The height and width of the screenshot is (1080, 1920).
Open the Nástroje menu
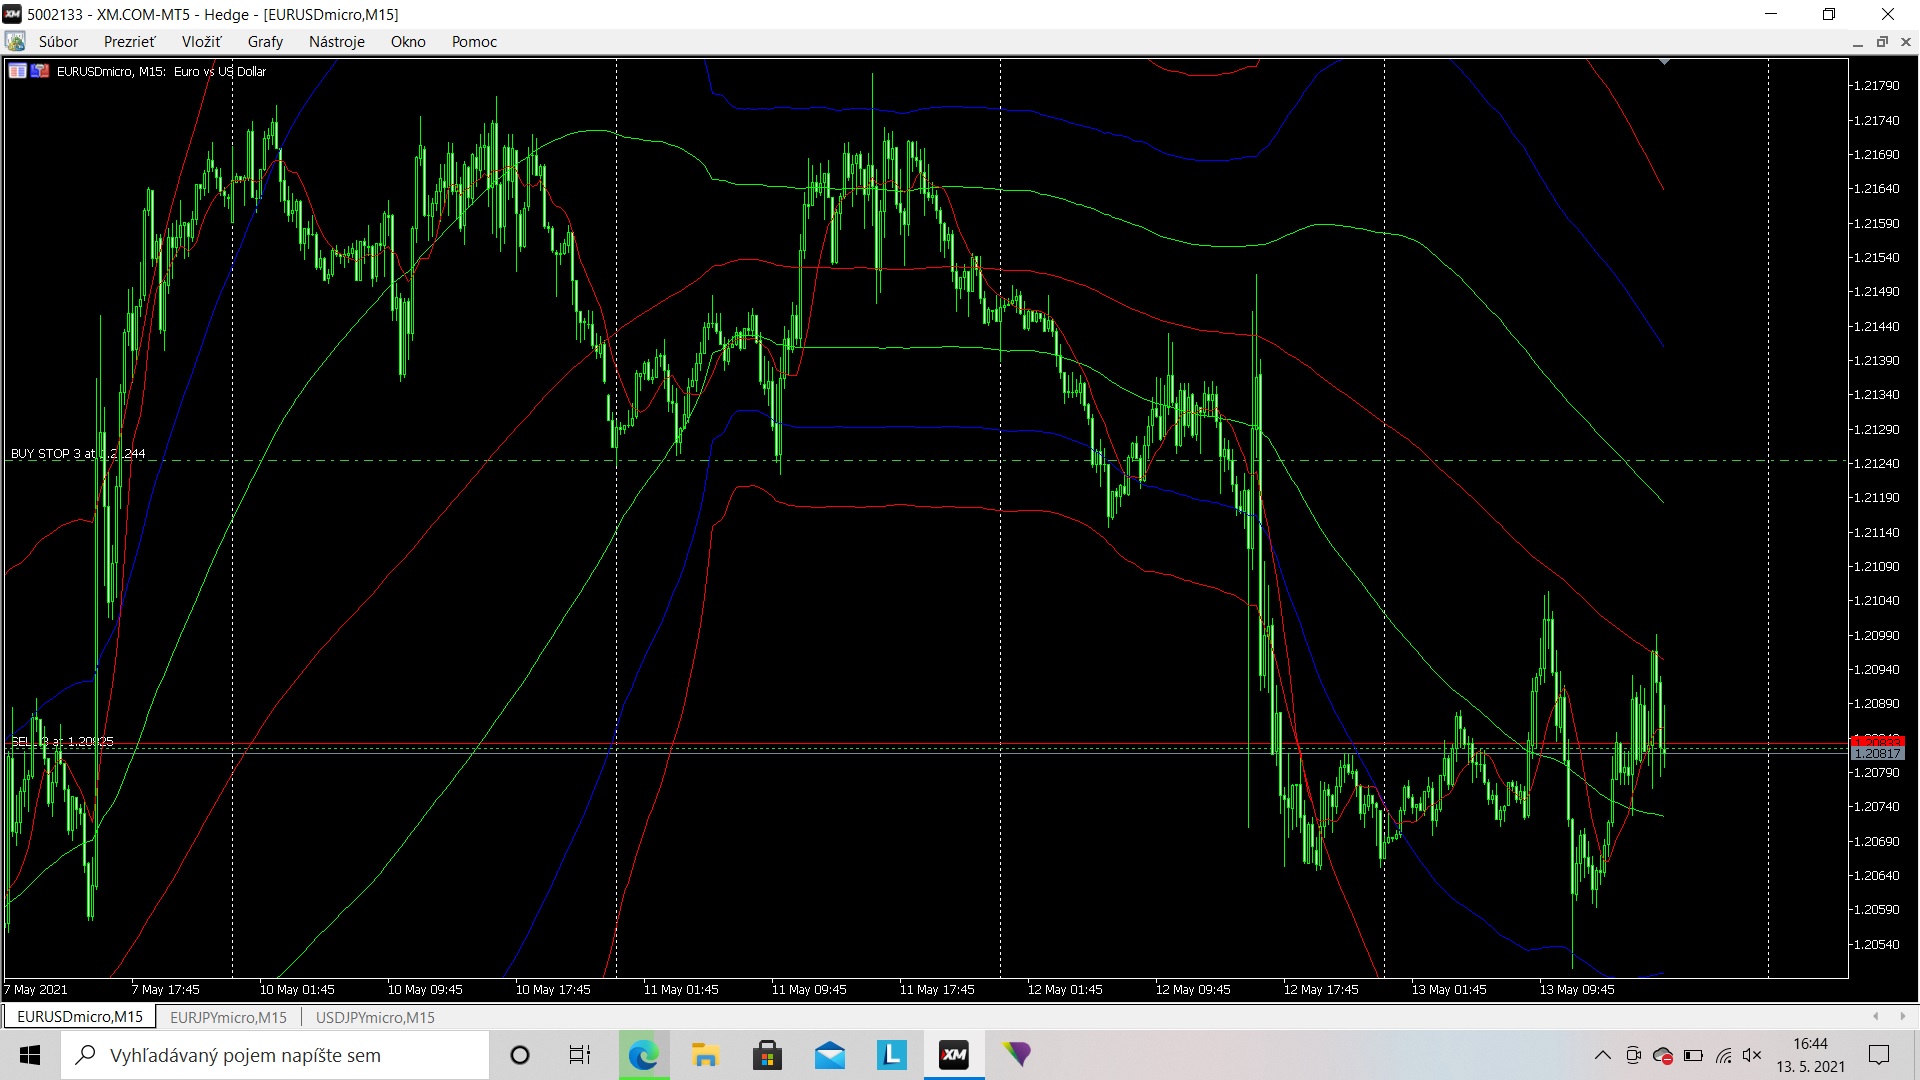(336, 42)
